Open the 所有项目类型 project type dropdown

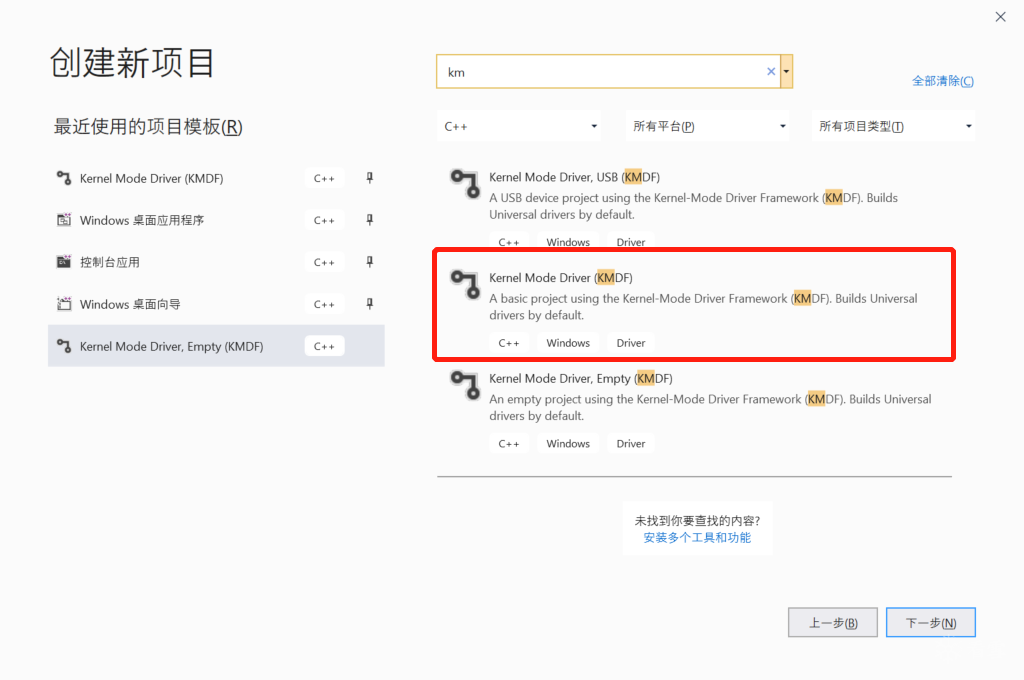click(x=893, y=126)
